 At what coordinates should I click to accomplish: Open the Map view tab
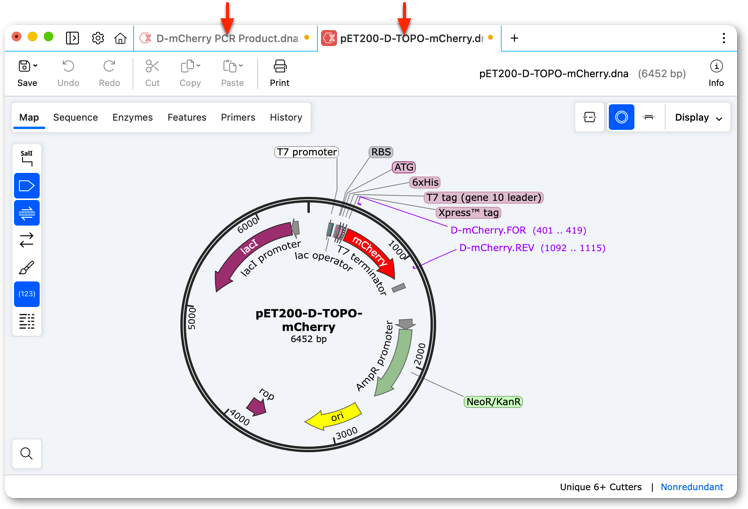point(29,117)
